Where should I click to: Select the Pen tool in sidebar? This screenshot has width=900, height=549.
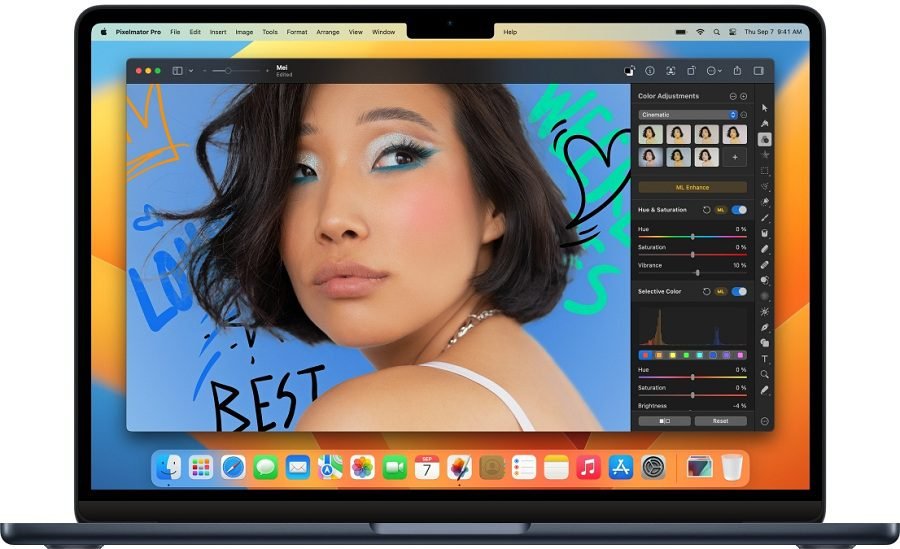pos(765,327)
